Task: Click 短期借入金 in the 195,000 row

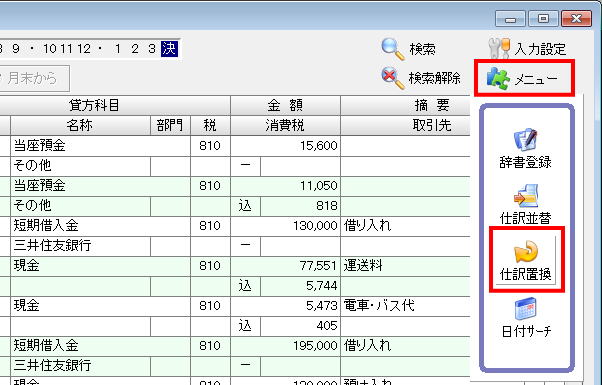Action: (46, 345)
